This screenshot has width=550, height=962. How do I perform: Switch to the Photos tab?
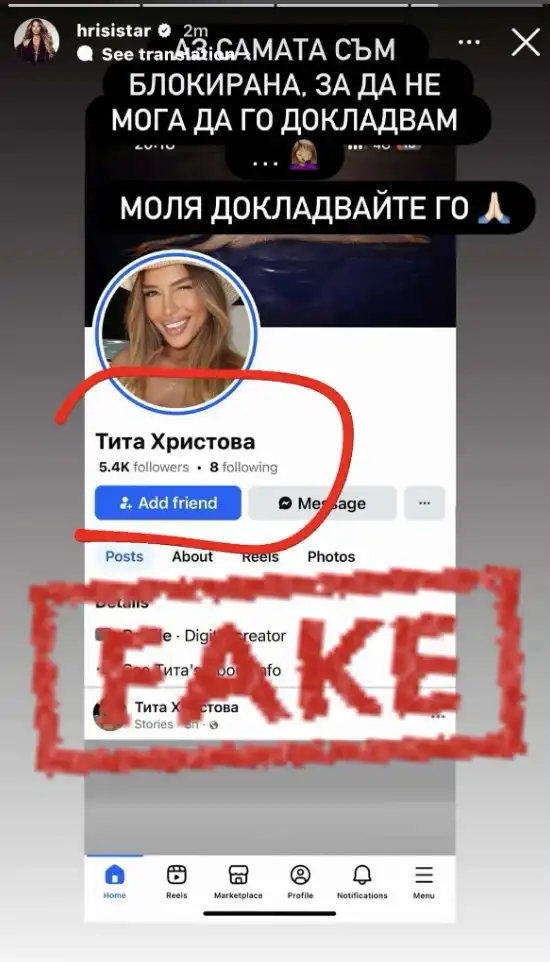pyautogui.click(x=331, y=556)
